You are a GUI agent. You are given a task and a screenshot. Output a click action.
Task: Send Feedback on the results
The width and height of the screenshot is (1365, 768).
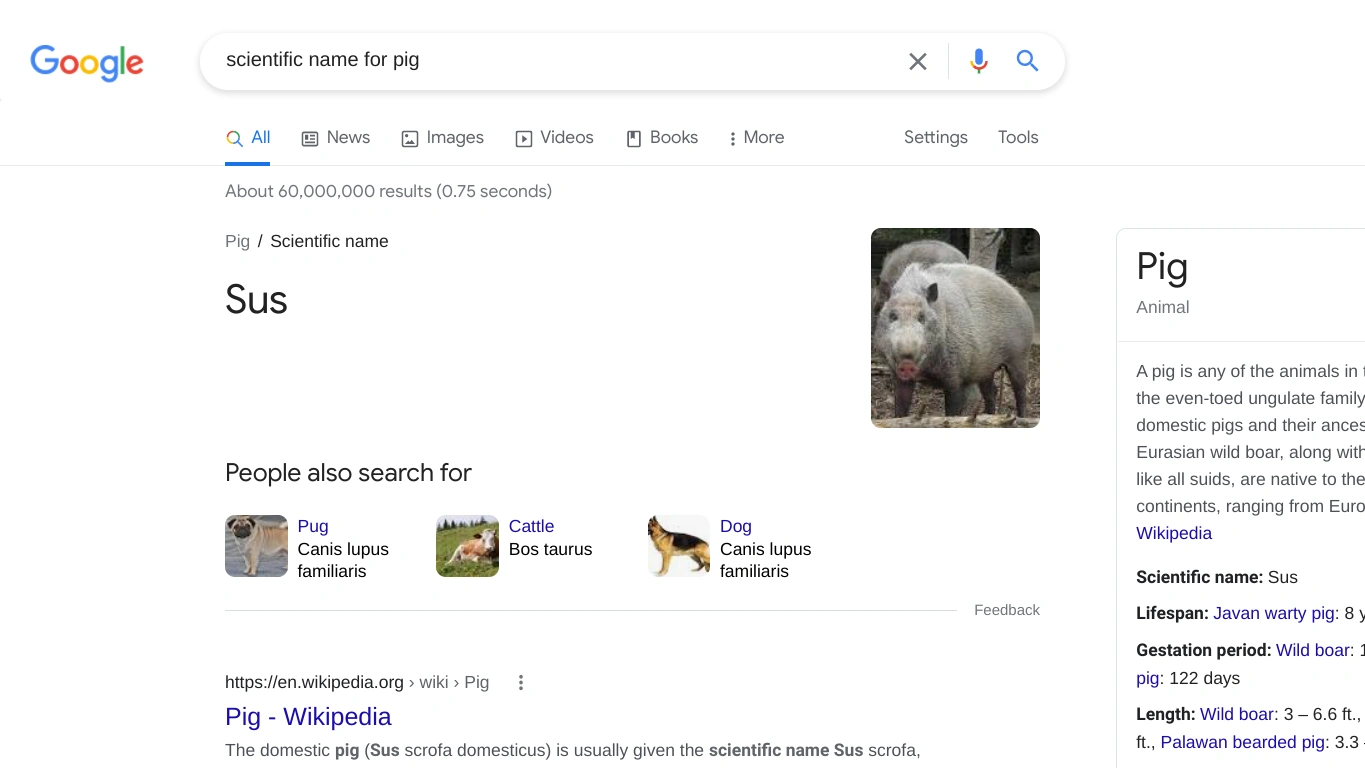[1006, 609]
